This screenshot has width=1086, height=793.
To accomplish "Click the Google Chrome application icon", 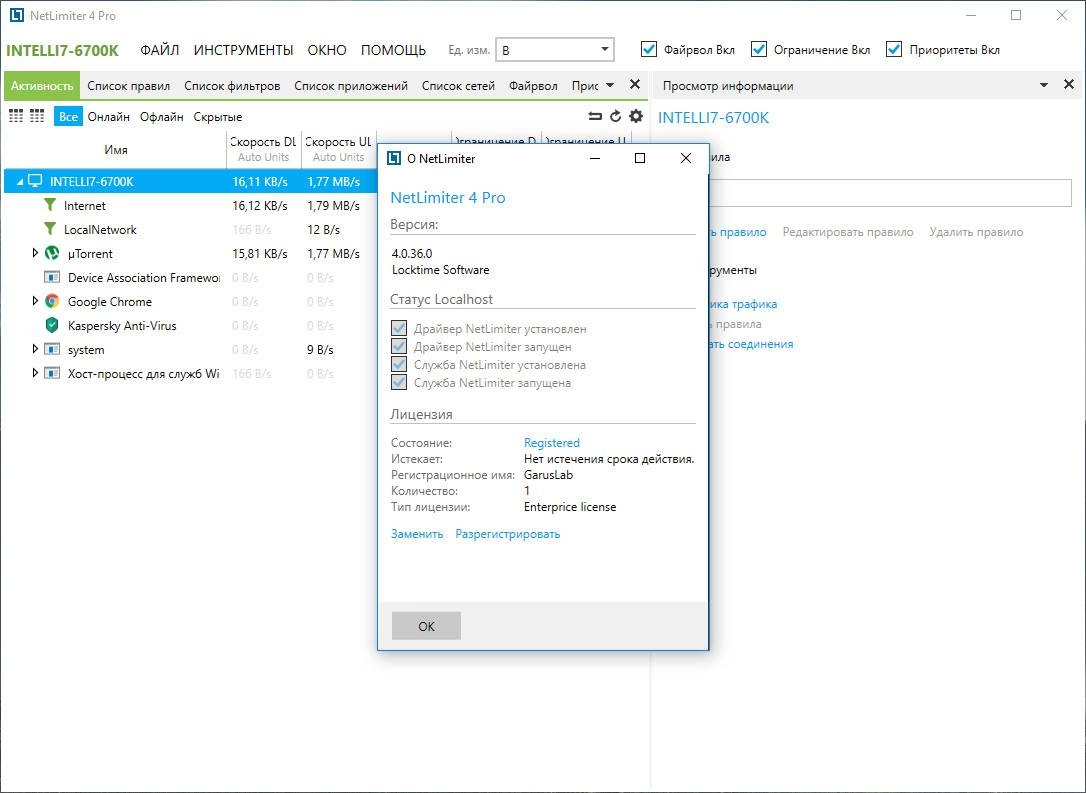I will 52,301.
